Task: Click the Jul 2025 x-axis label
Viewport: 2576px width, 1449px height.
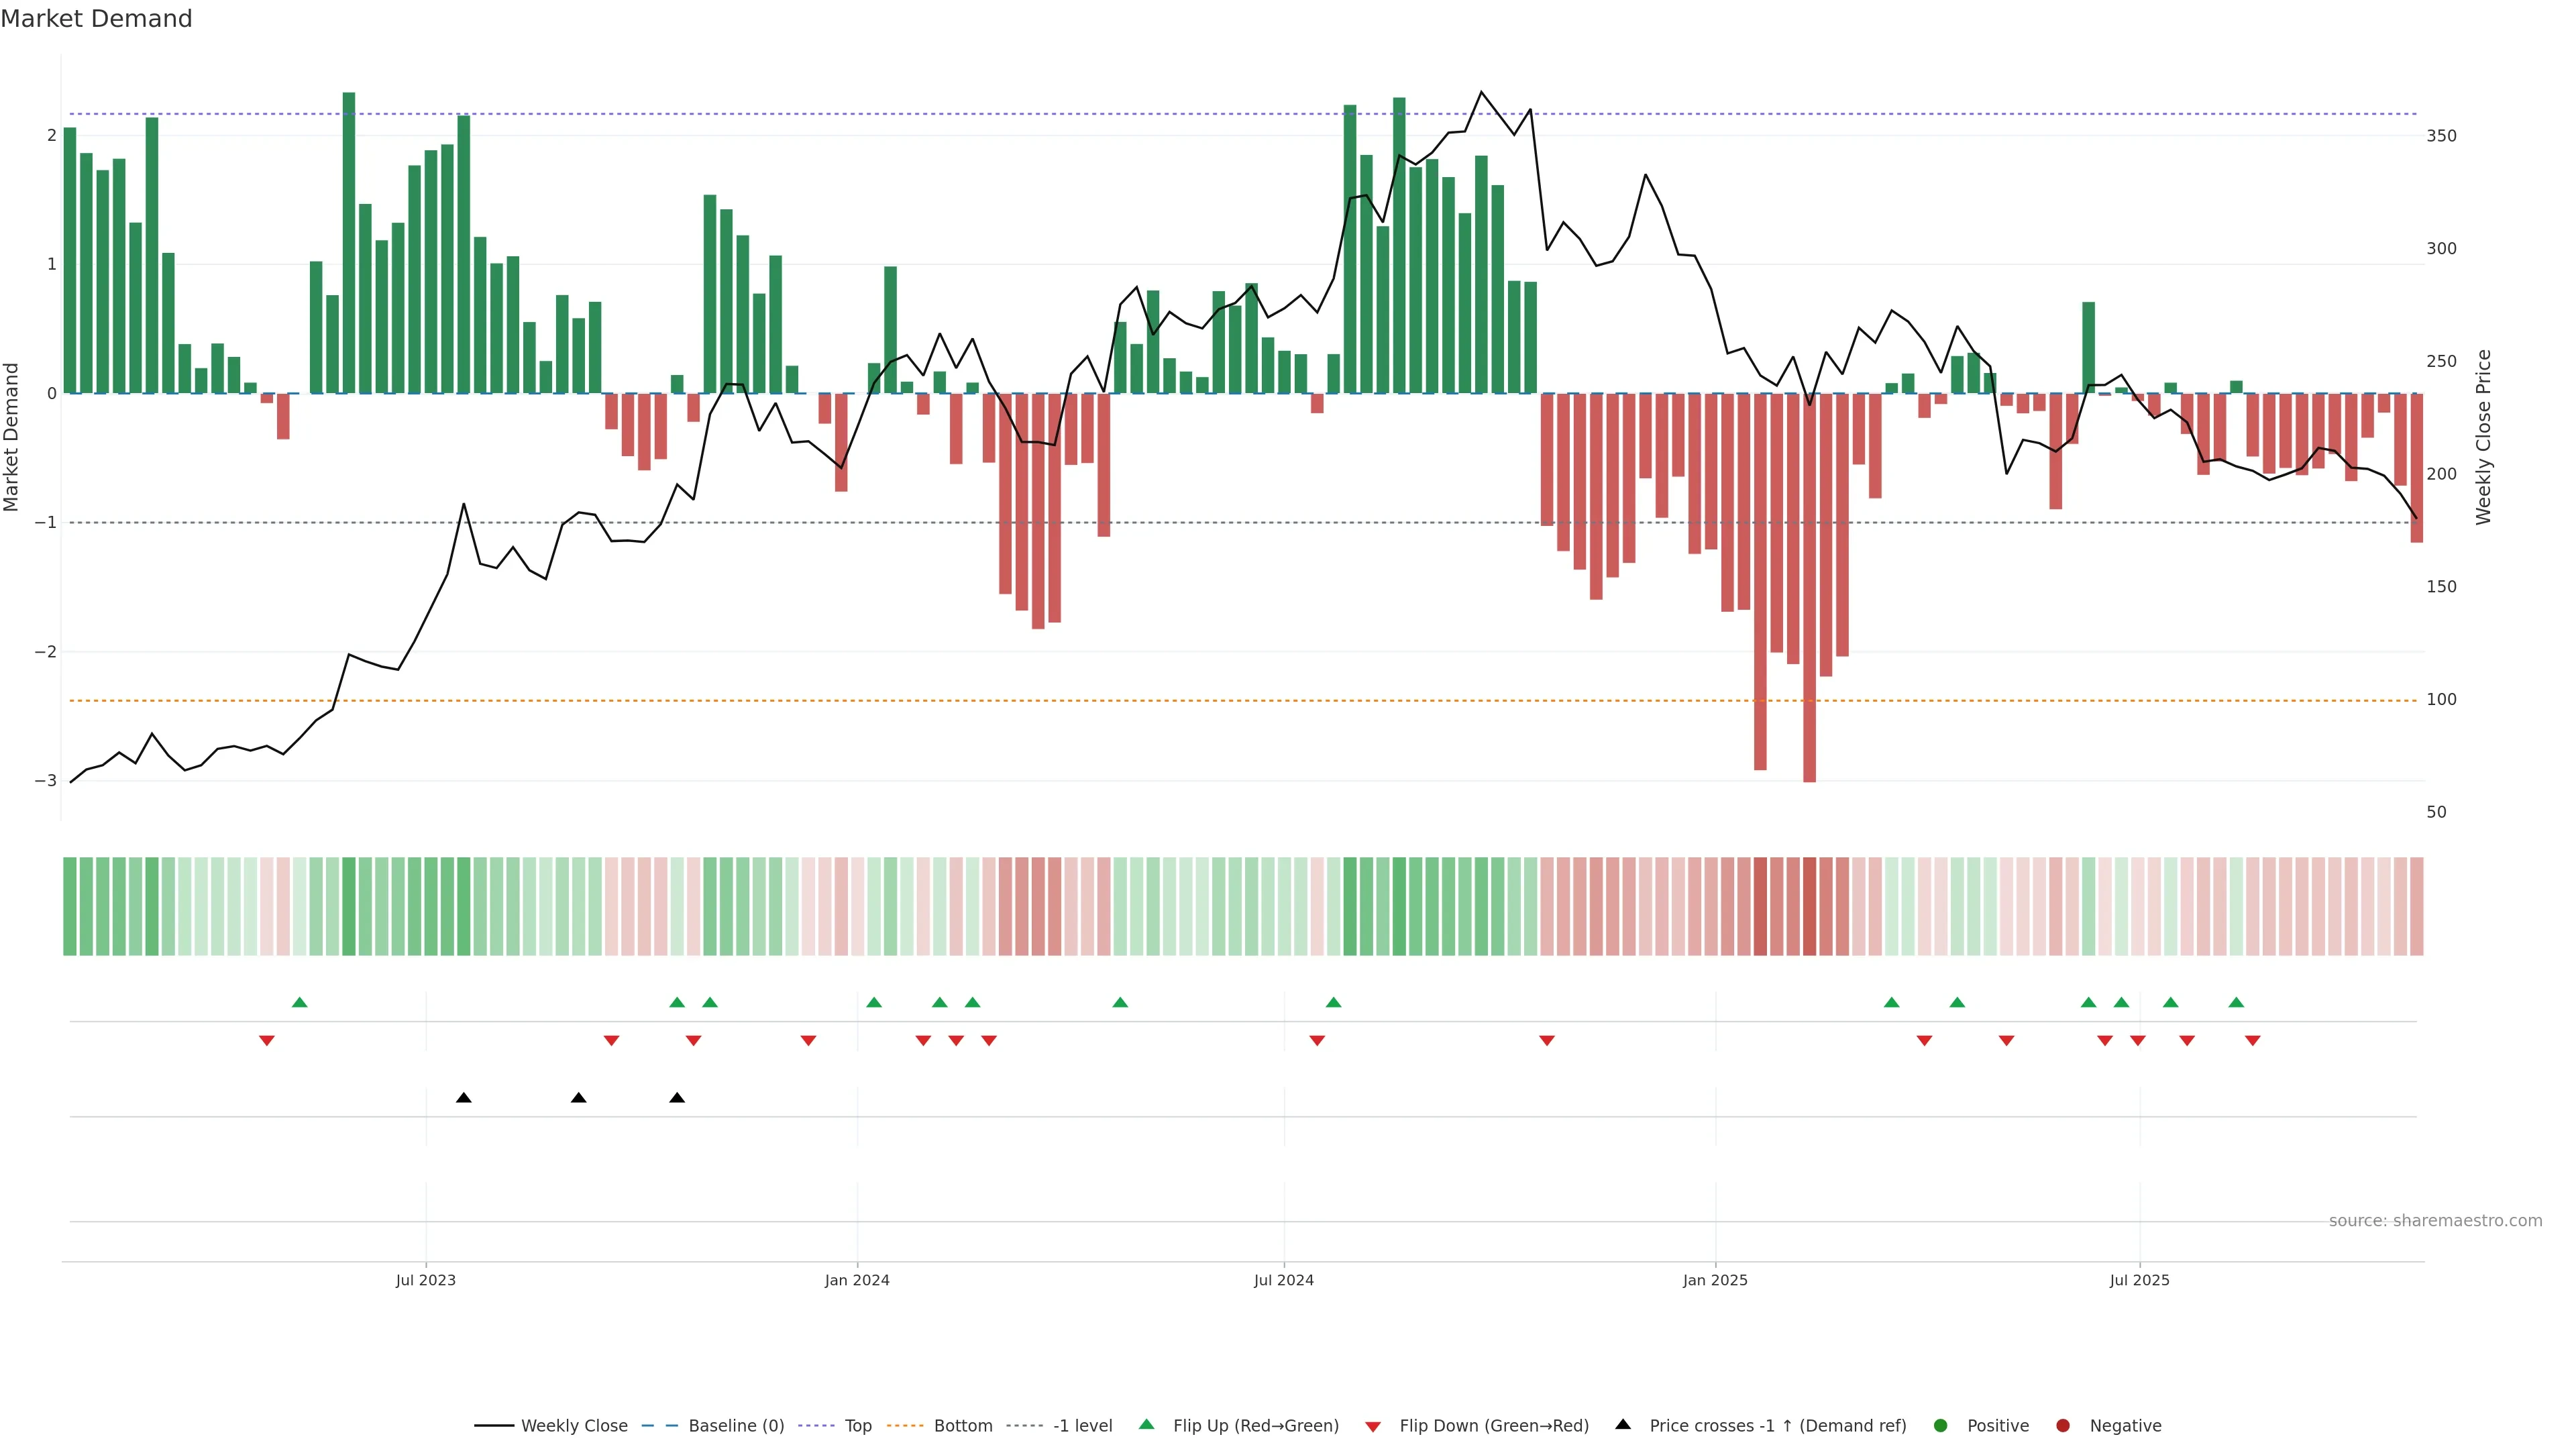Action: coord(2140,1281)
